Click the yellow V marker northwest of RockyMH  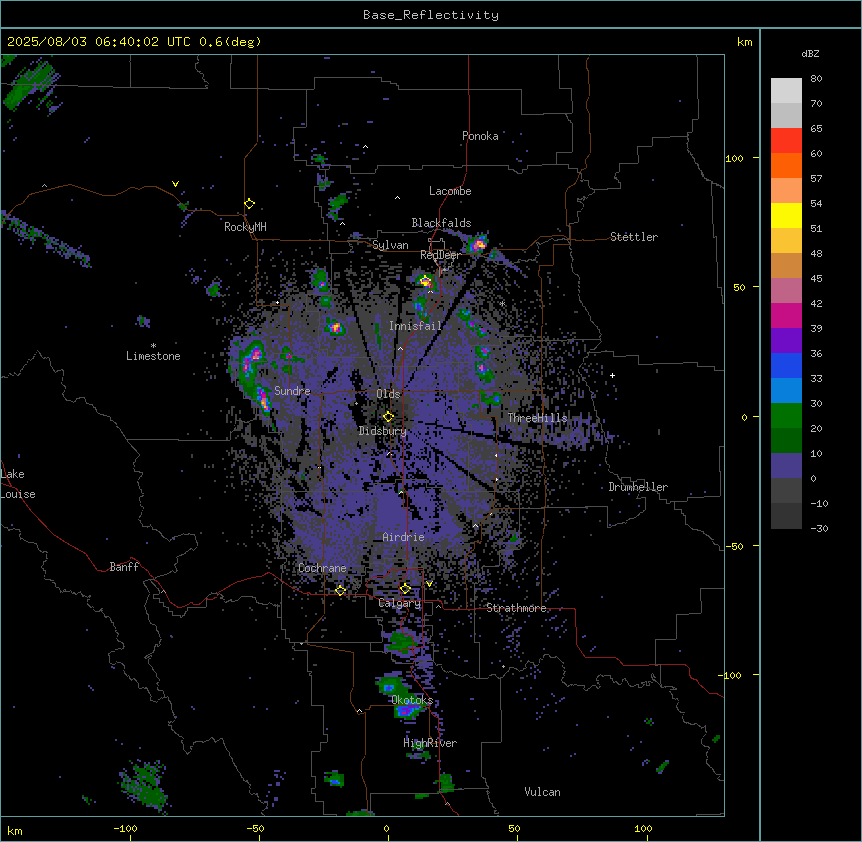tap(175, 184)
